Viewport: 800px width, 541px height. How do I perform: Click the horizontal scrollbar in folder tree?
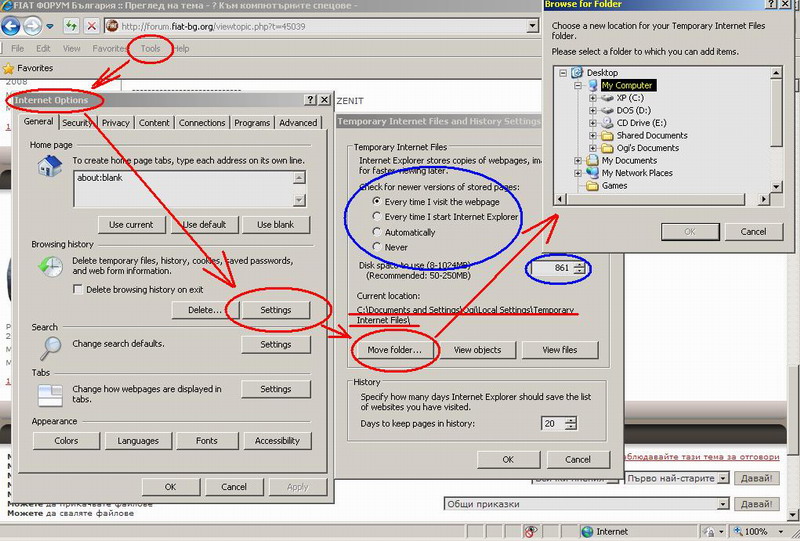[662, 199]
